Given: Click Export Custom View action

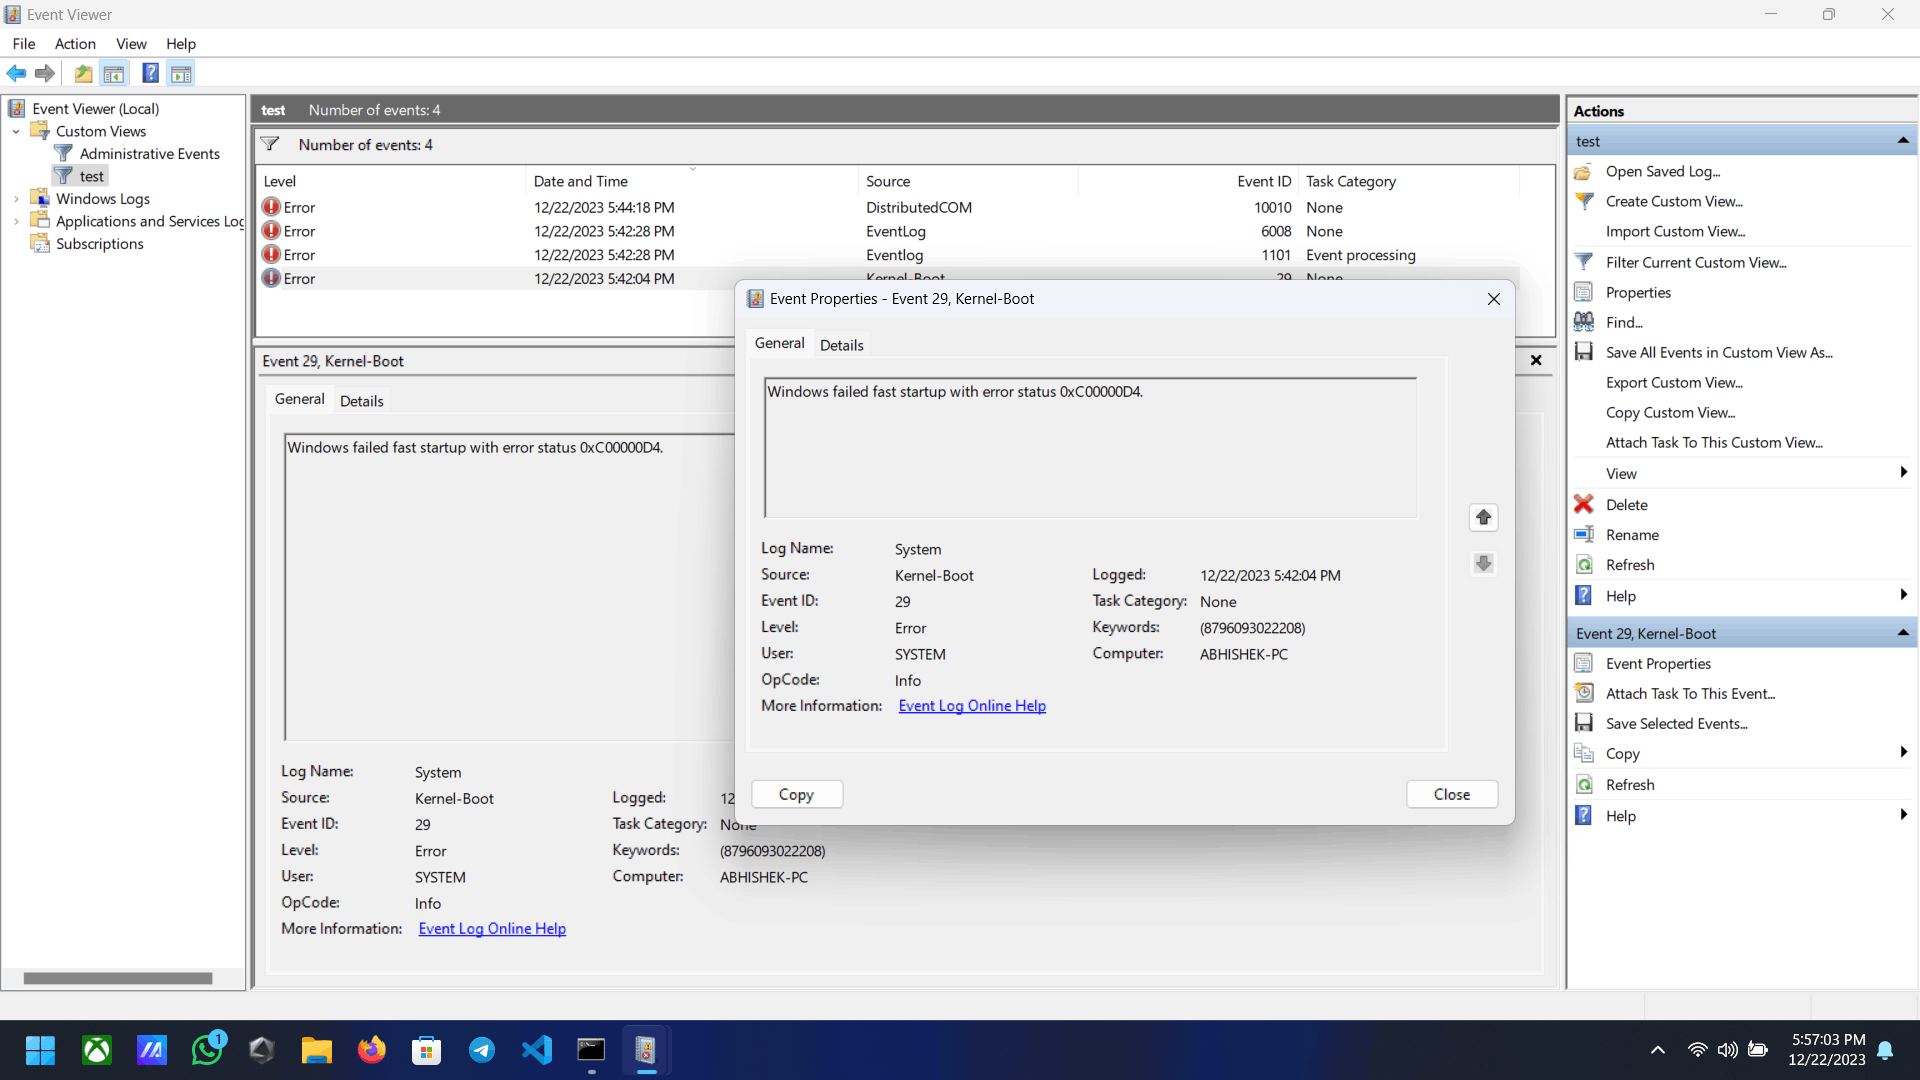Looking at the screenshot, I should (1674, 382).
